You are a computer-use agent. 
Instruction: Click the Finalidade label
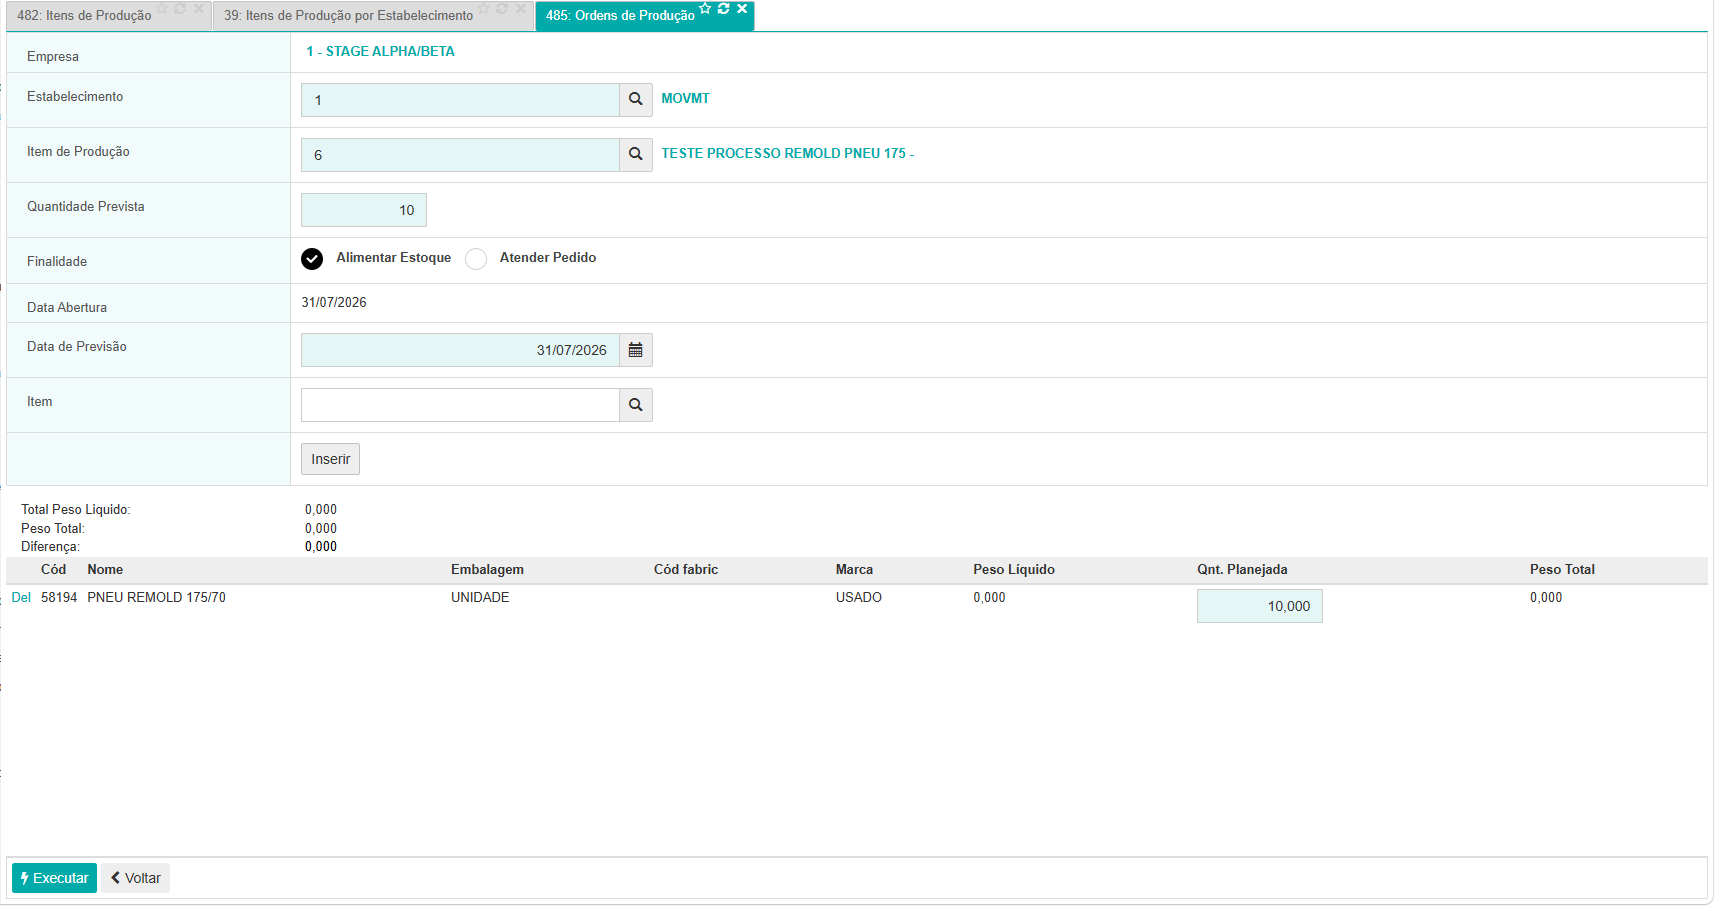coord(57,261)
